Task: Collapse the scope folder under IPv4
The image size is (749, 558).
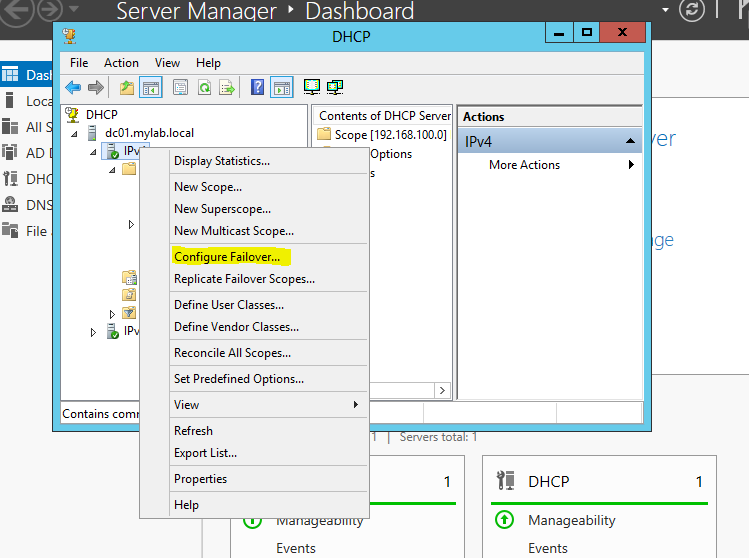Action: coord(112,170)
